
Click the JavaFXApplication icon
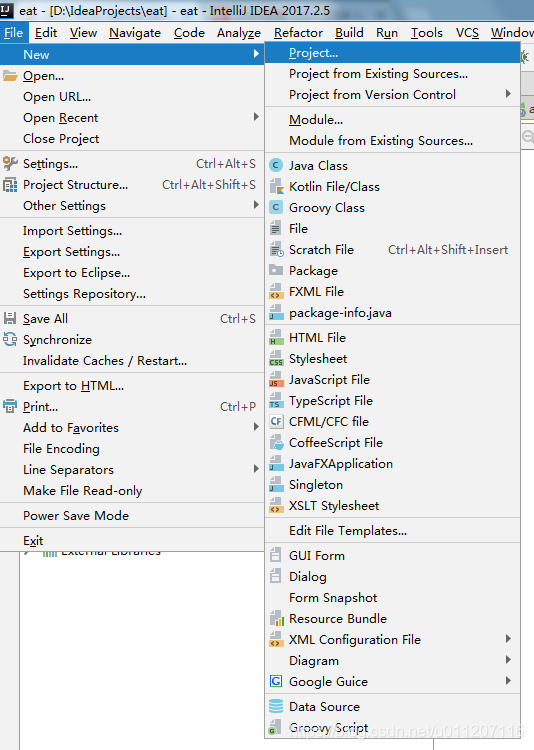[276, 464]
